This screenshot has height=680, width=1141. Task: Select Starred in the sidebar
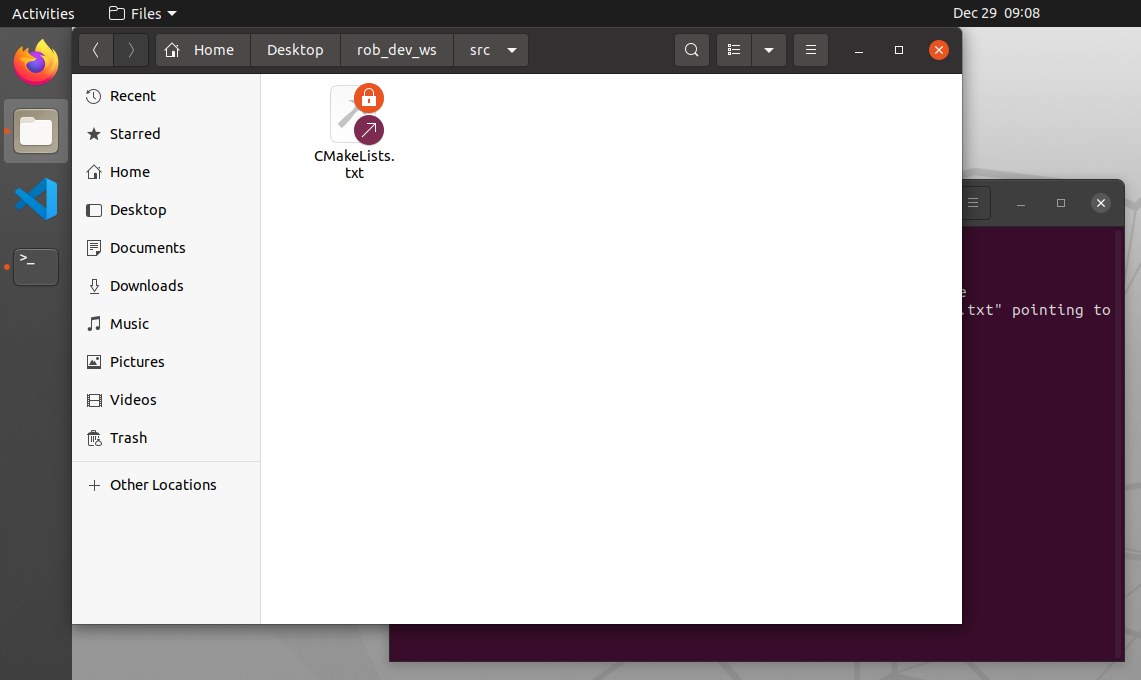click(x=166, y=134)
